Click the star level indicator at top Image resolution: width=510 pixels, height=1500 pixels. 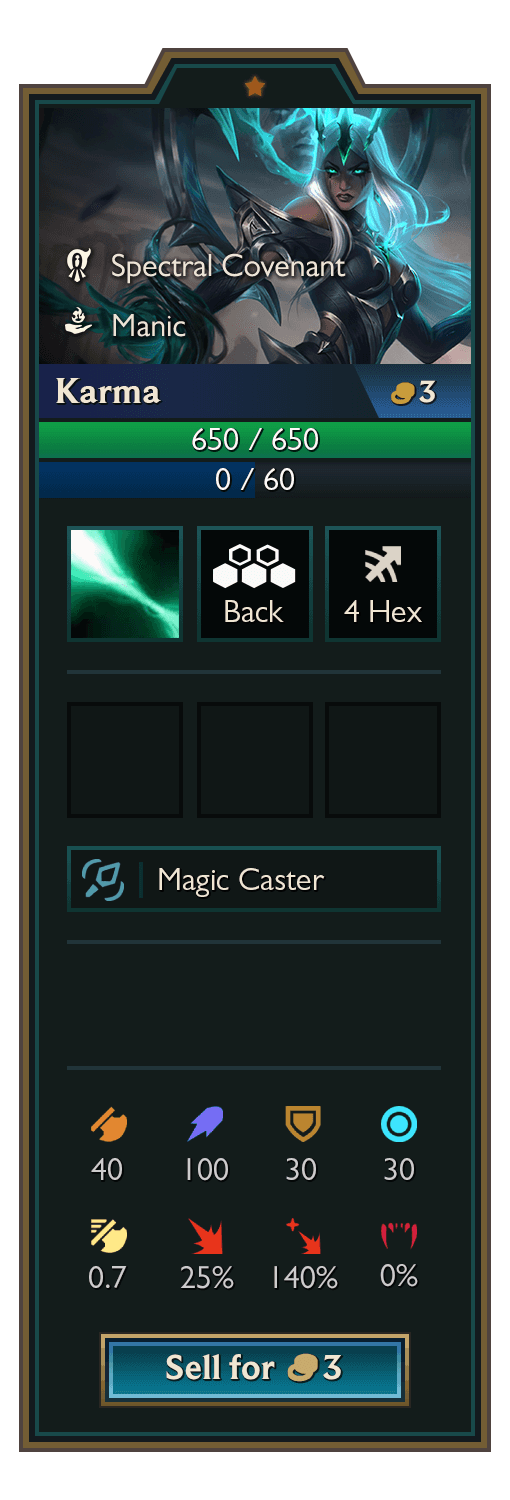click(255, 87)
